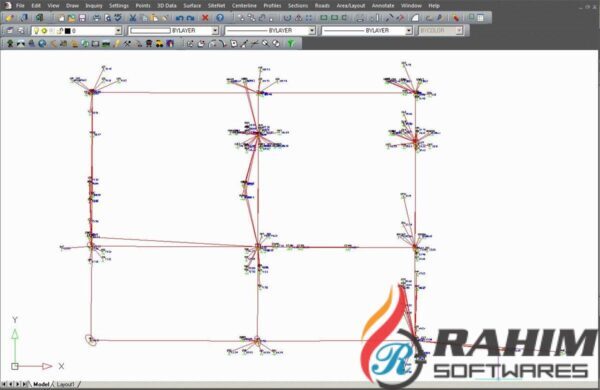Click the Redo arrow icon
The height and width of the screenshot is (390, 600).
[x=190, y=18]
